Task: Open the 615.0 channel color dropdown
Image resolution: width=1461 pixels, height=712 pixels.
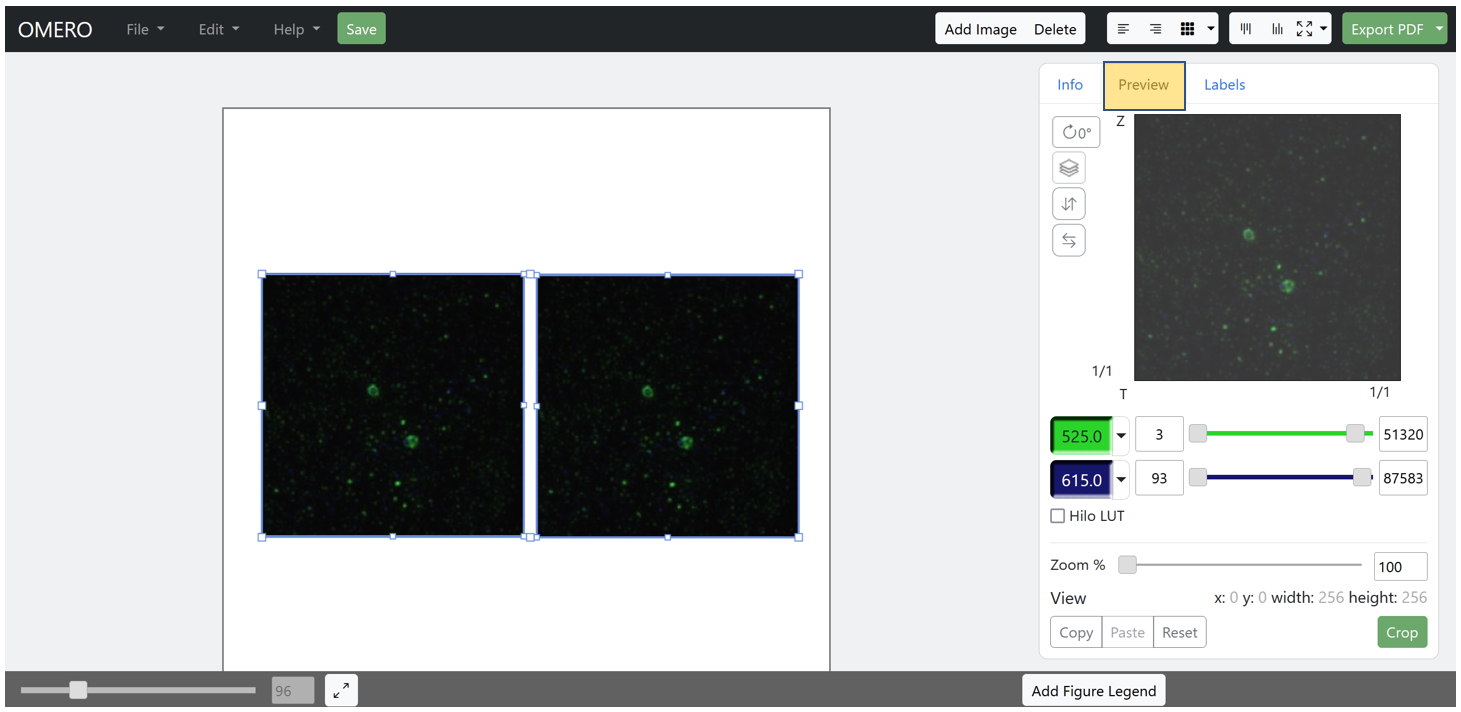Action: (1122, 480)
